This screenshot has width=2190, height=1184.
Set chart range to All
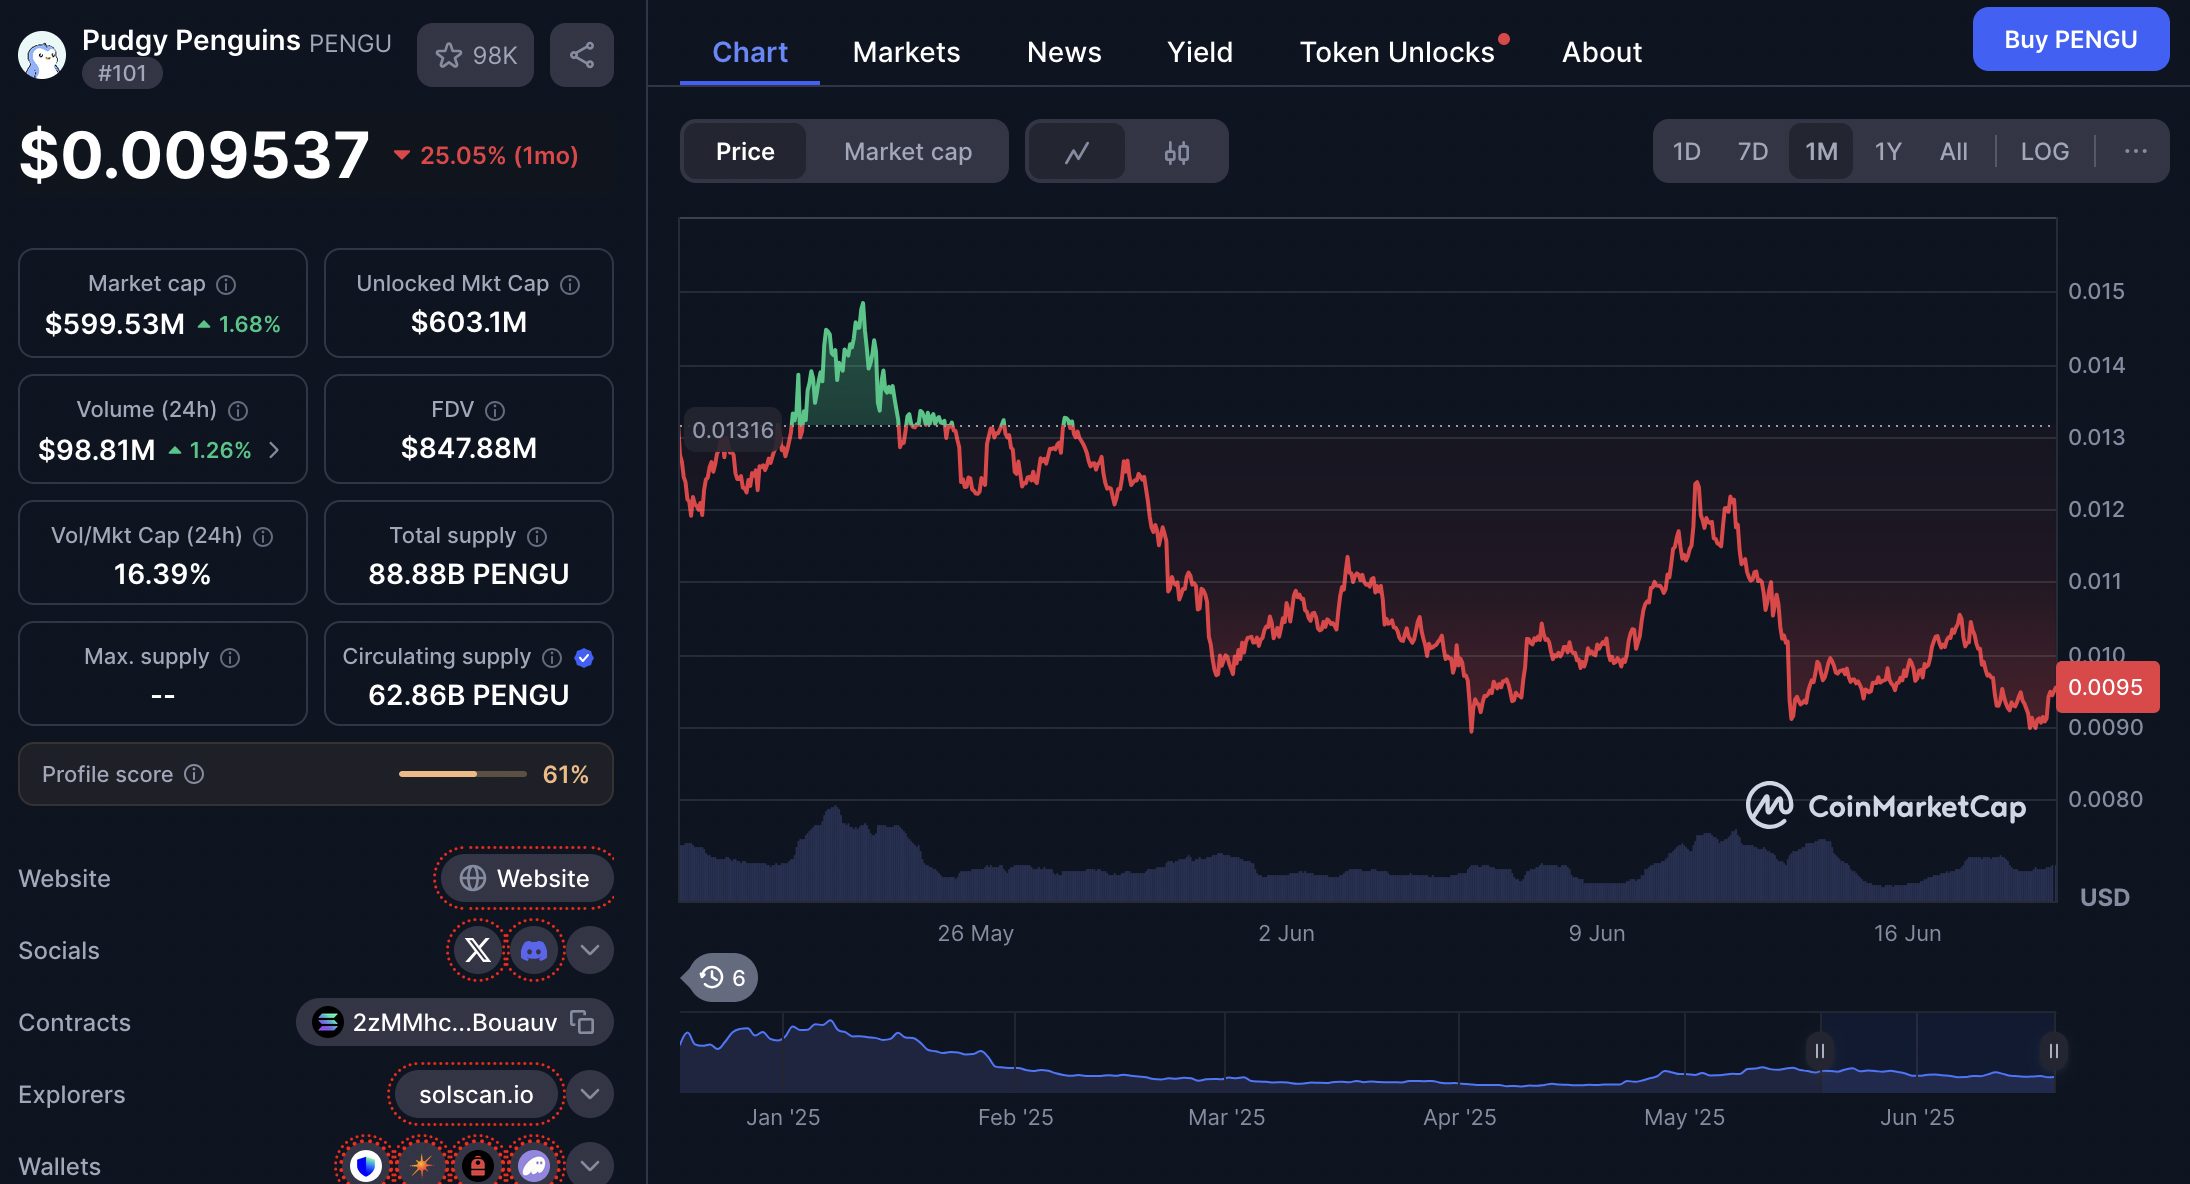[x=1954, y=152]
